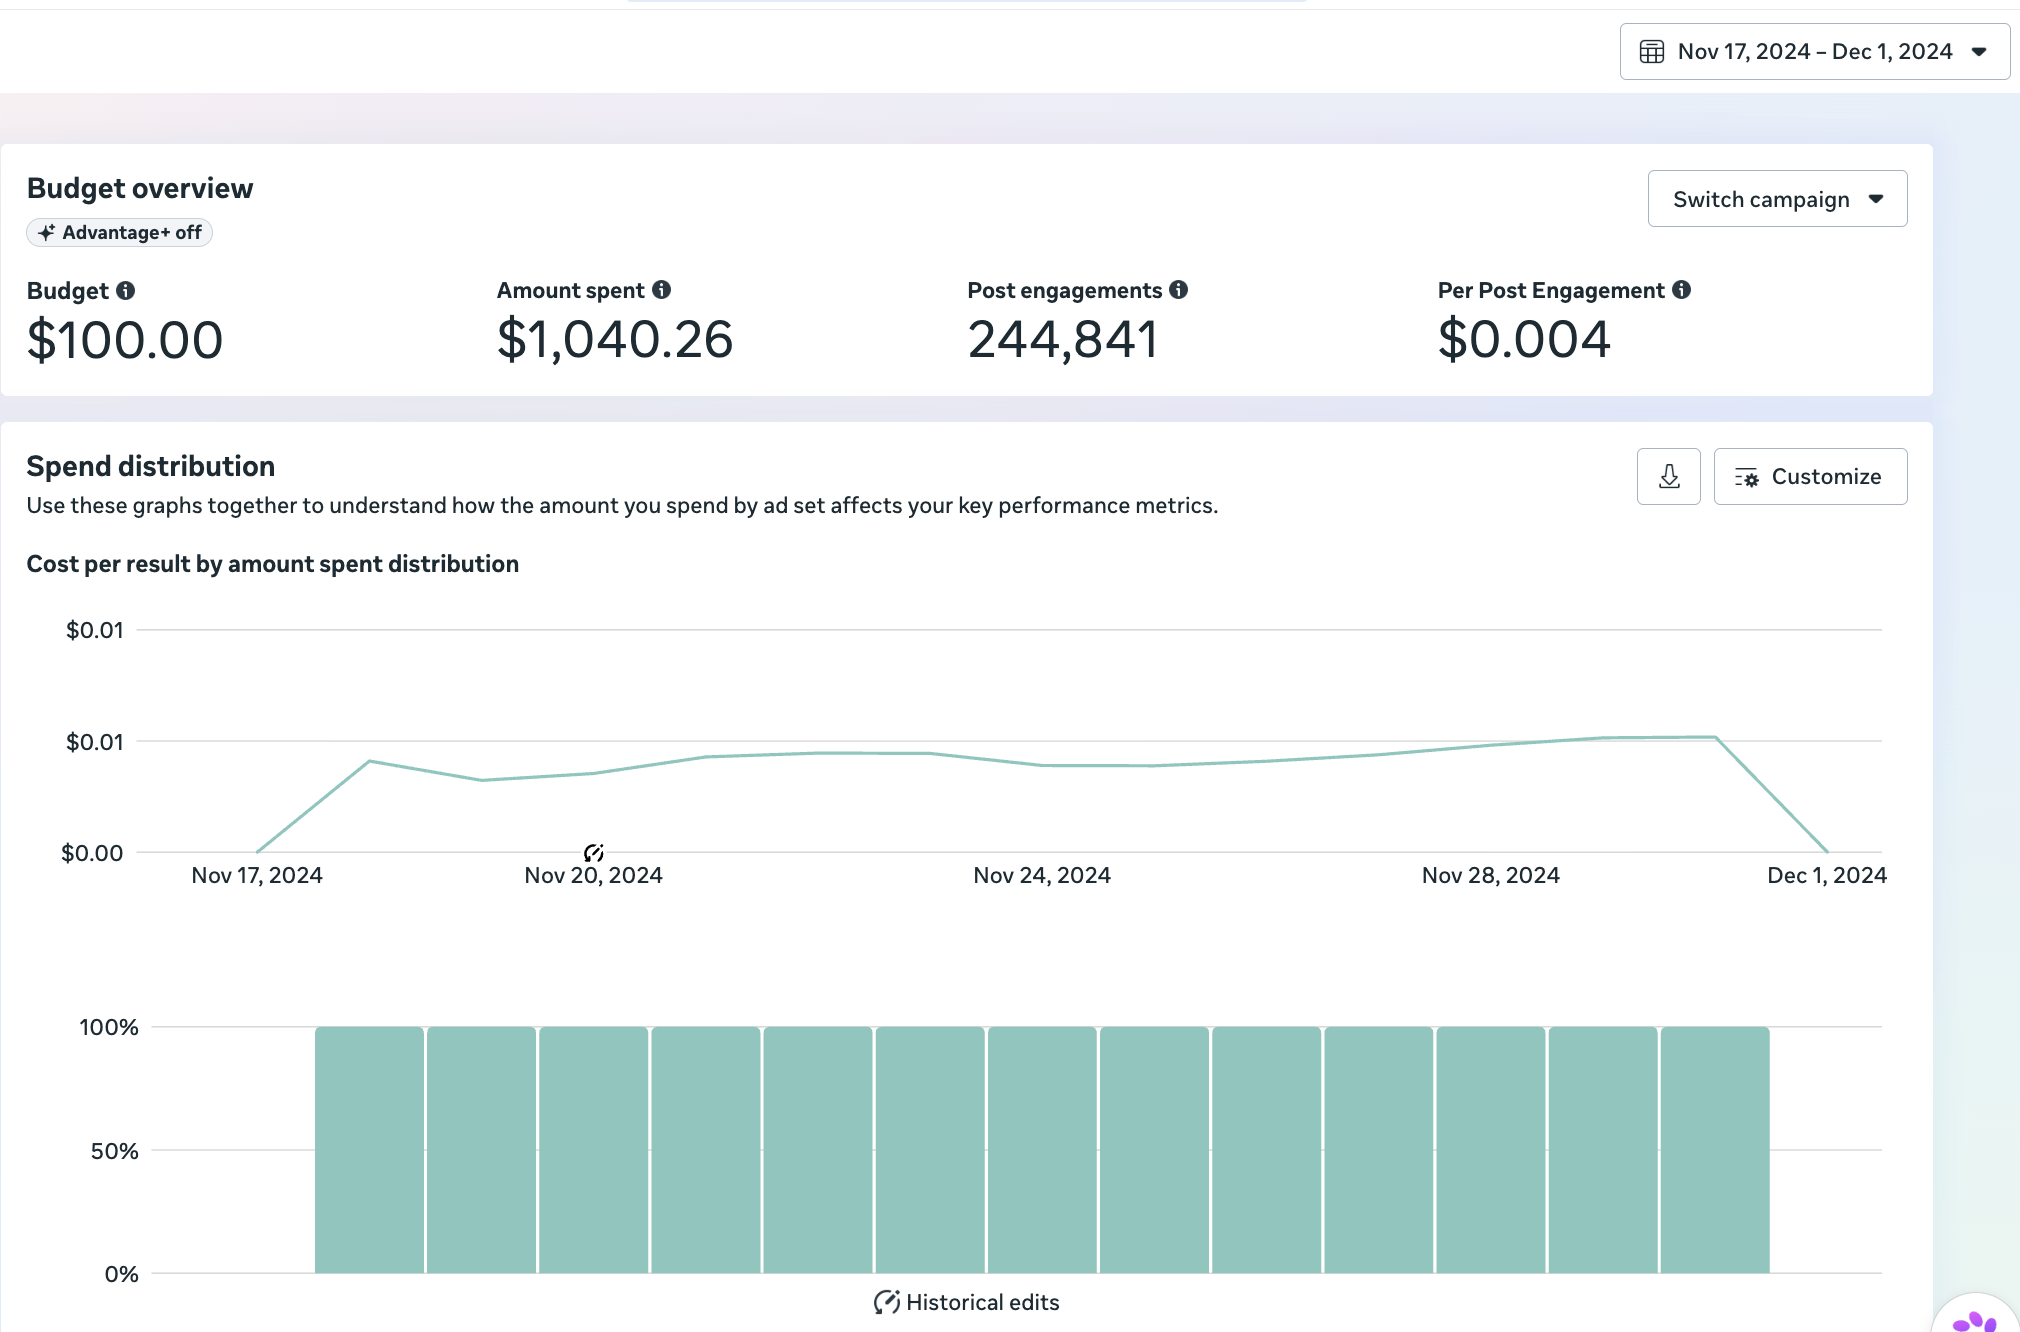Click the Nov 28, 2024 axis label

[x=1490, y=876]
